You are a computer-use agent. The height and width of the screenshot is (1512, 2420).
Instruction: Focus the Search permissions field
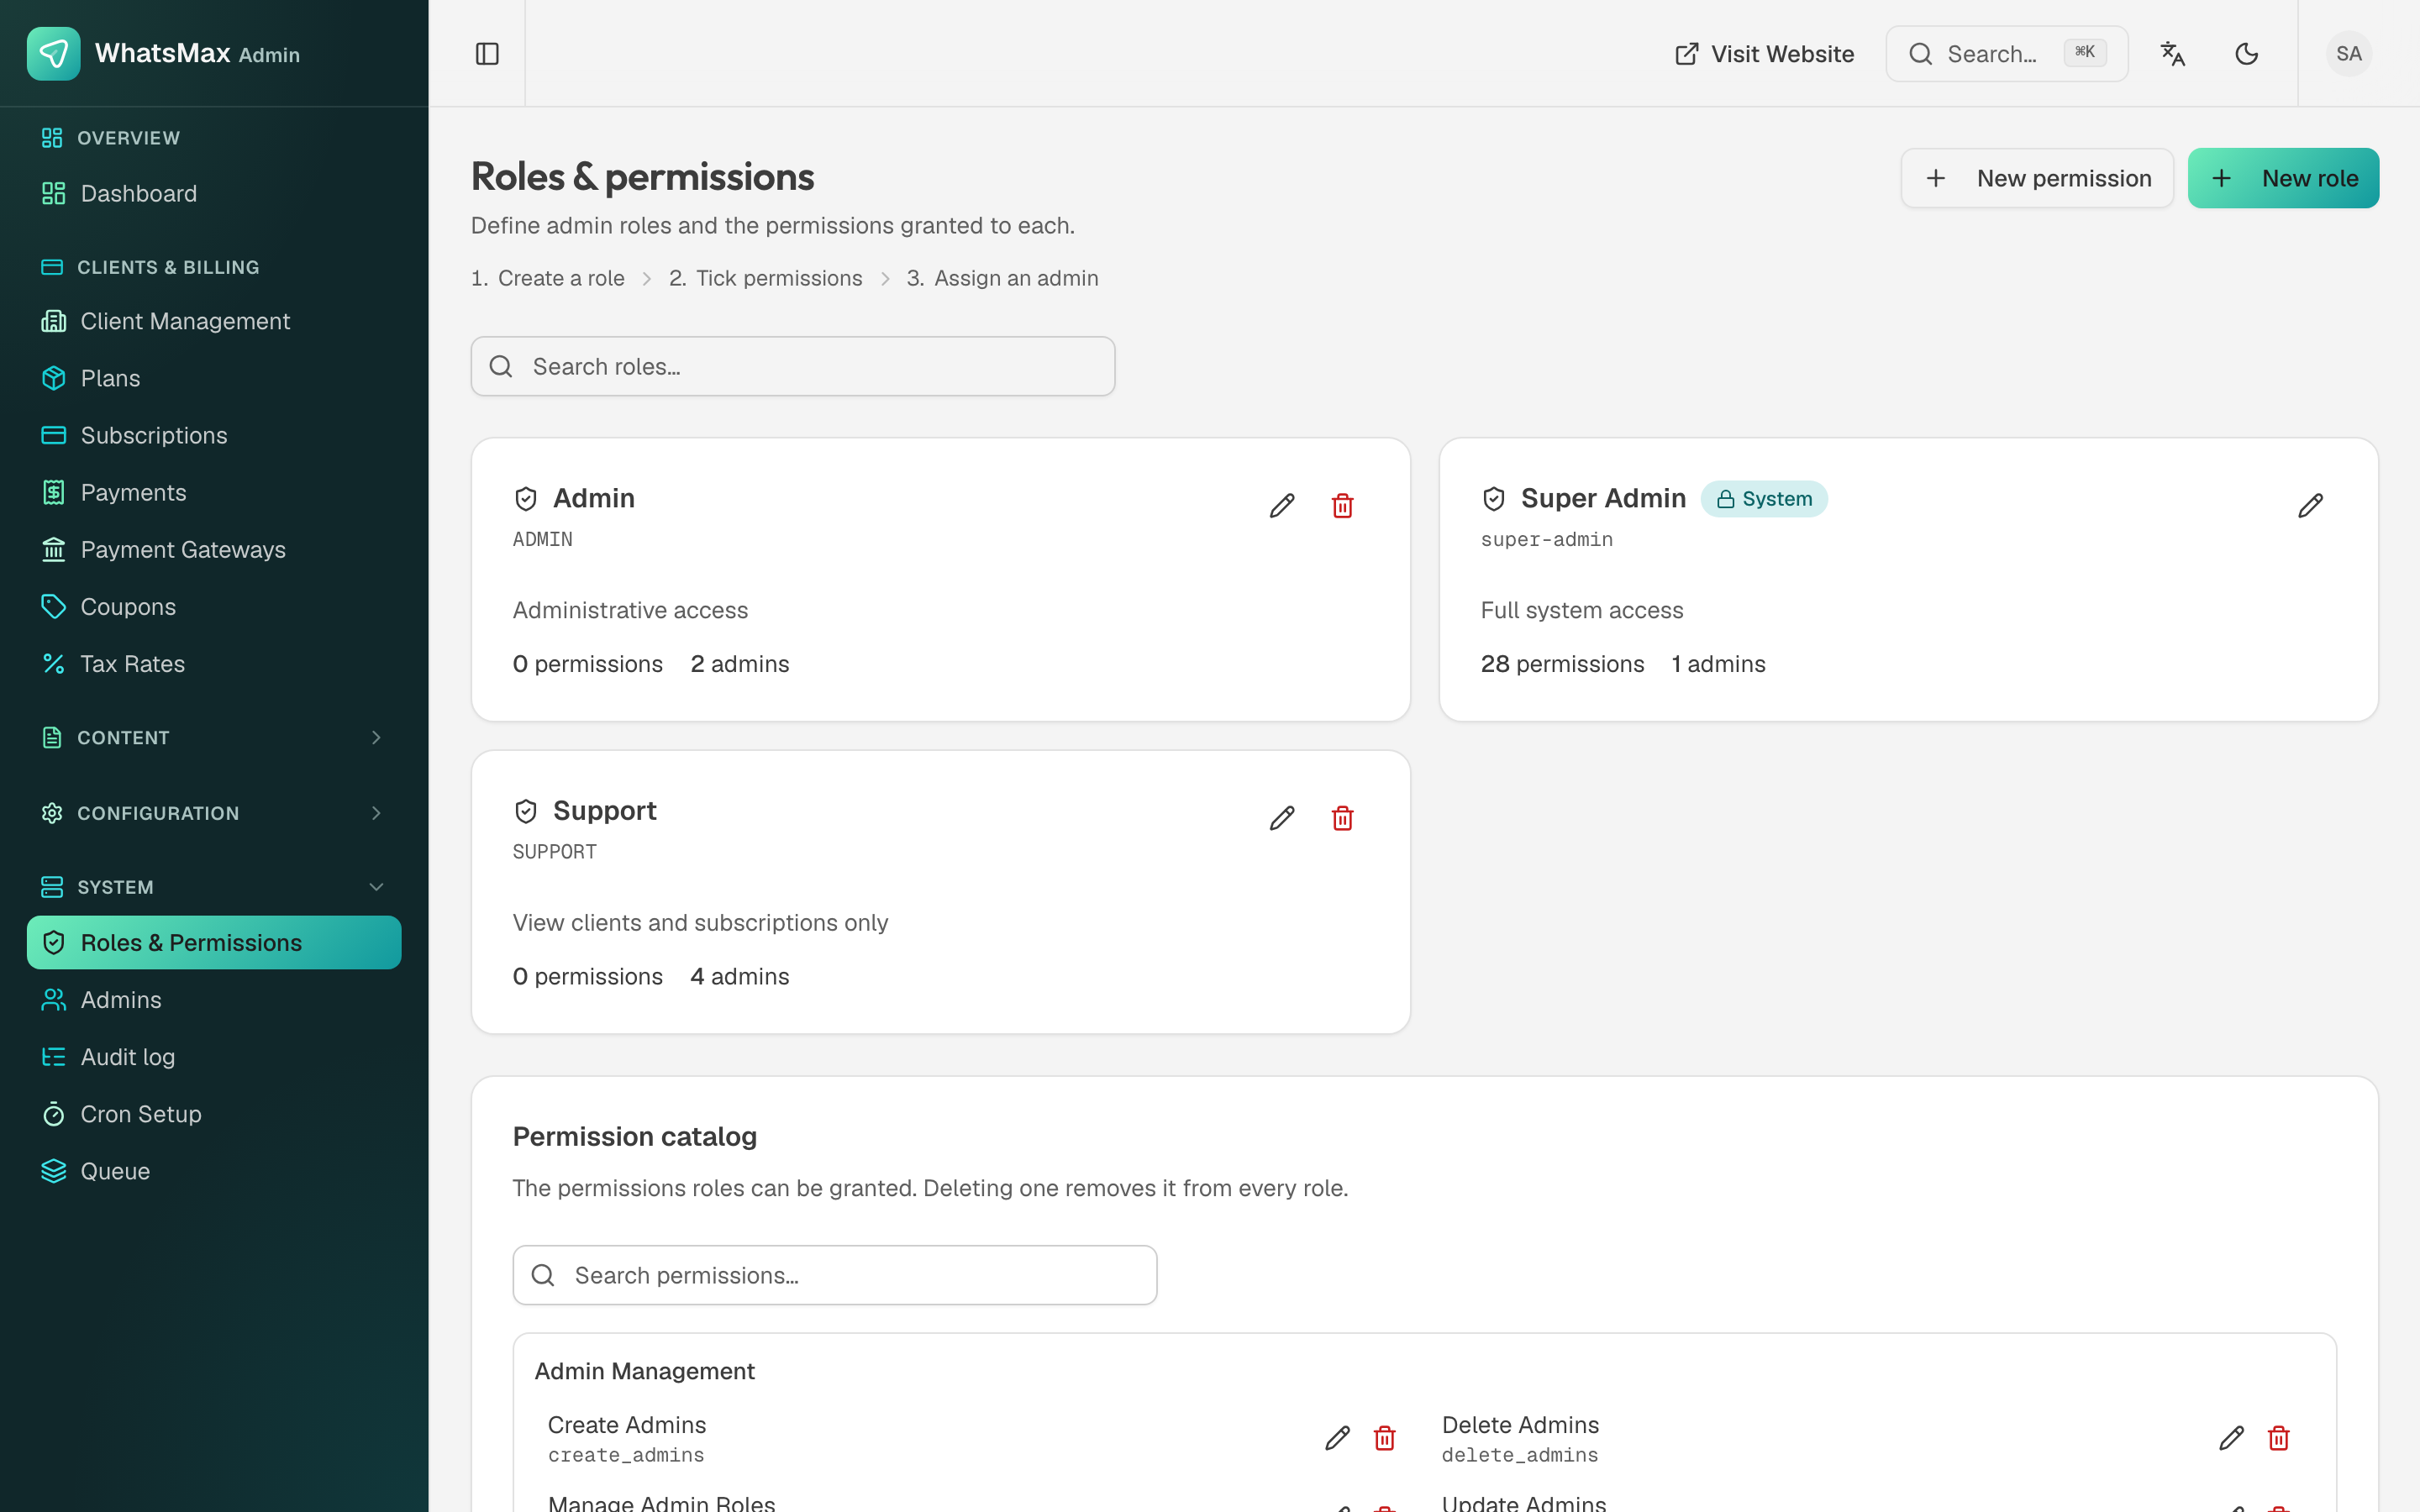835,1275
